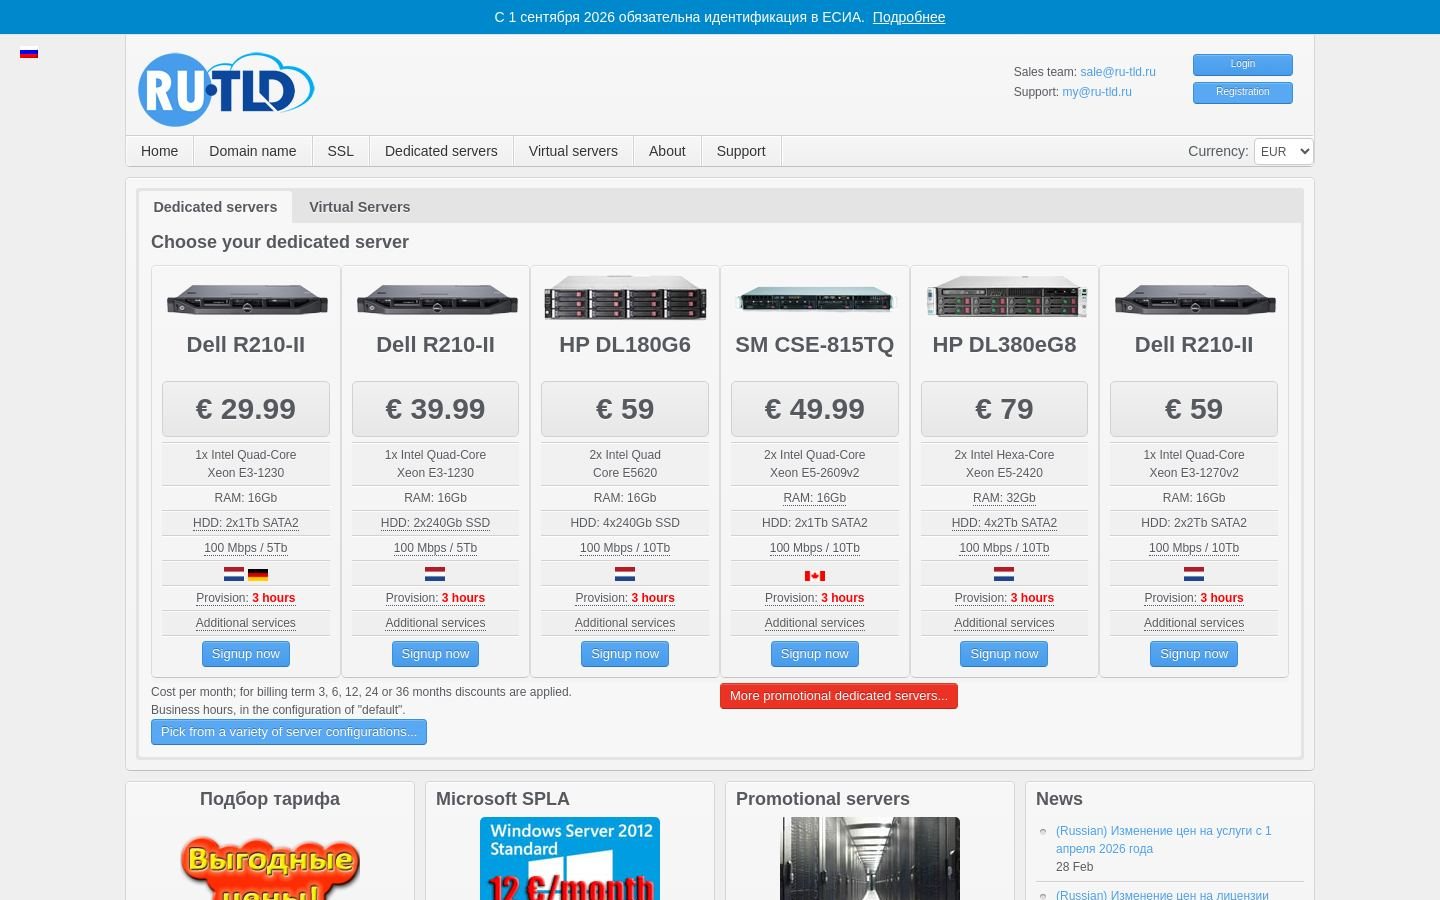The image size is (1440, 900).
Task: Click the € 49.99 price box
Action: 815,409
